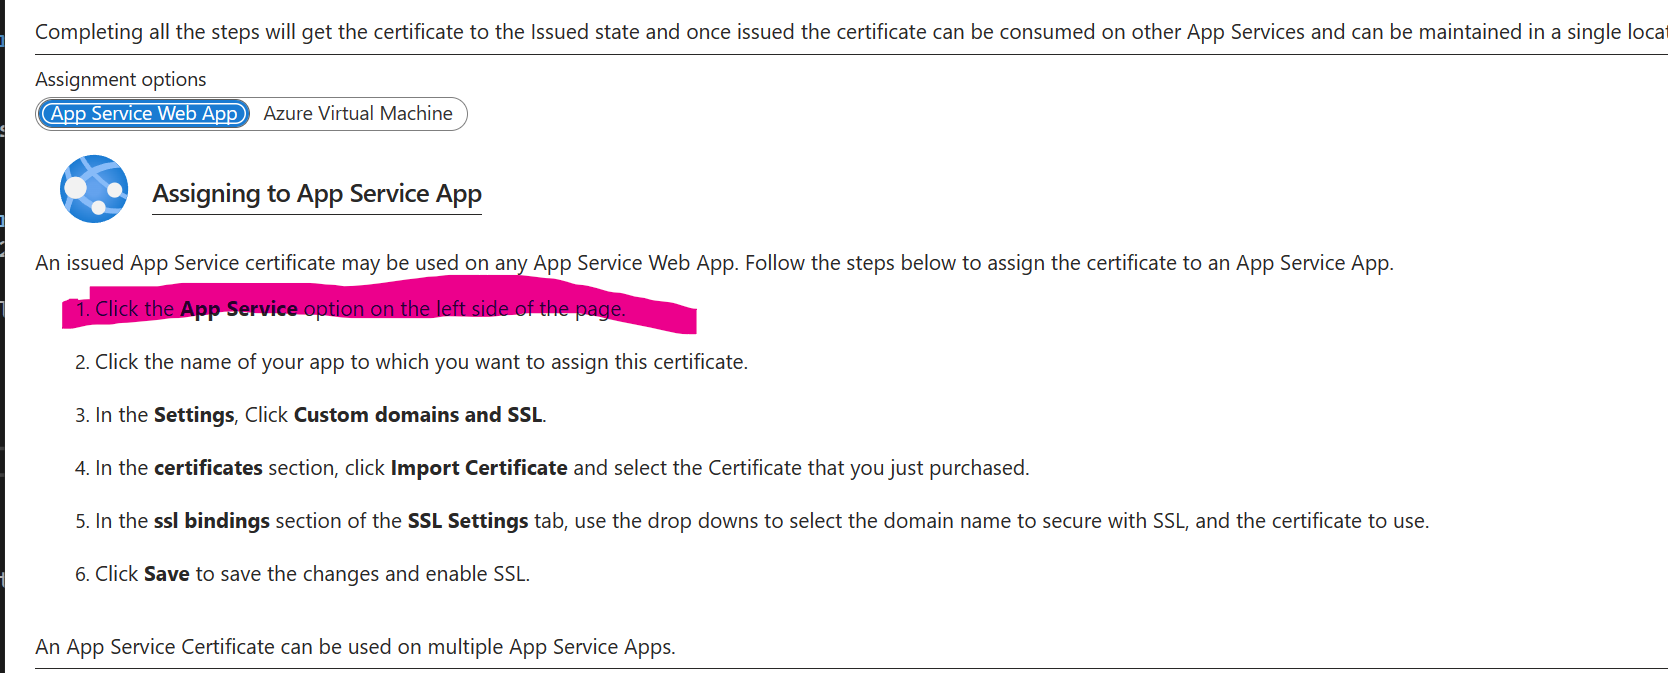The width and height of the screenshot is (1668, 673).
Task: Click the Assigning to App Service App heading
Action: (x=317, y=193)
